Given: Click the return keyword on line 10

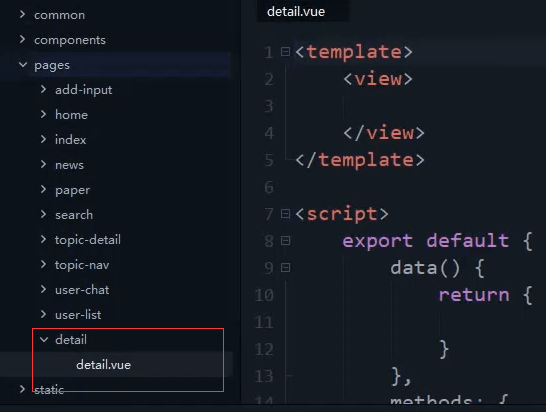Looking at the screenshot, I should (474, 295).
